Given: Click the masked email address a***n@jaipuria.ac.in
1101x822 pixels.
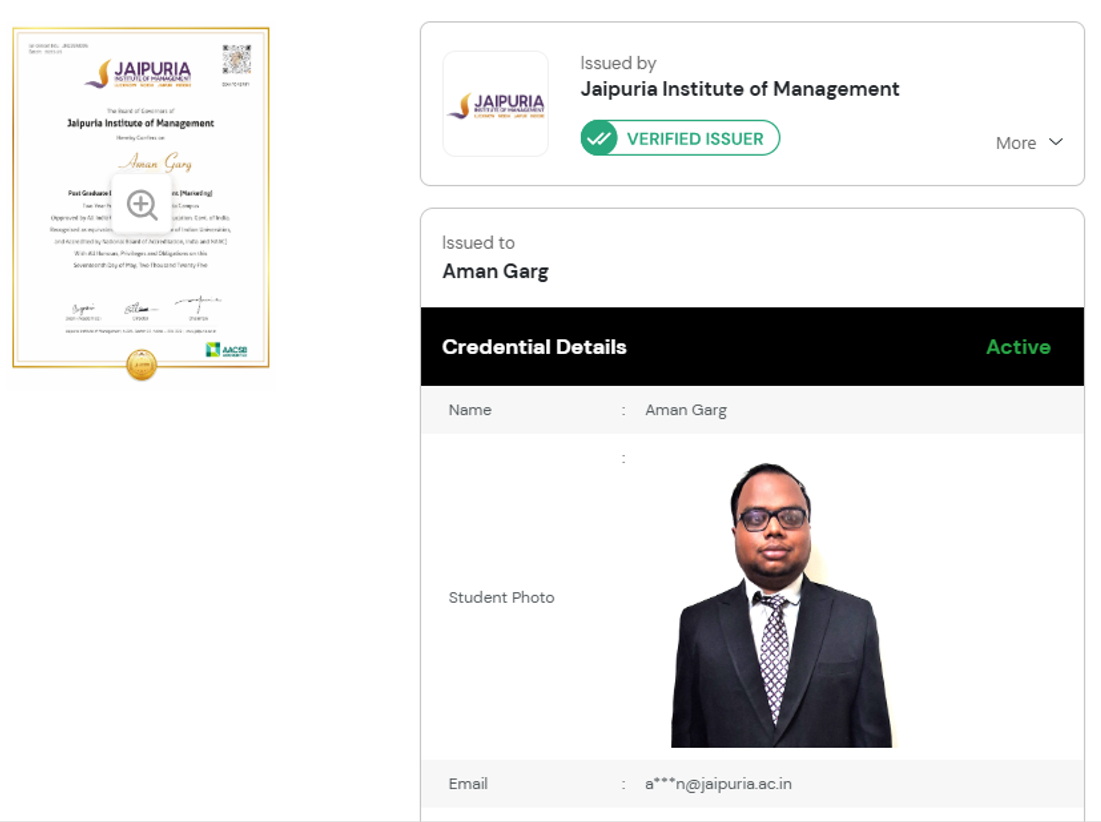Looking at the screenshot, I should click(718, 784).
